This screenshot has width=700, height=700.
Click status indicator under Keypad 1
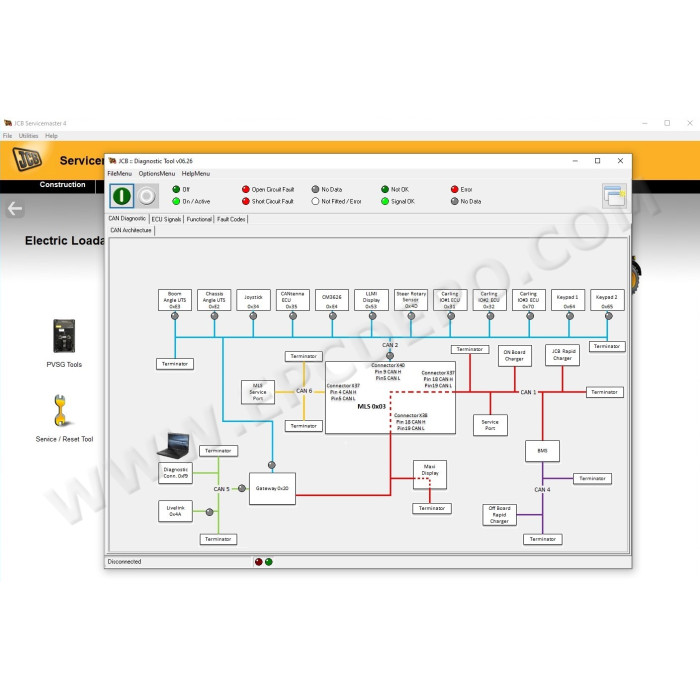click(x=570, y=316)
